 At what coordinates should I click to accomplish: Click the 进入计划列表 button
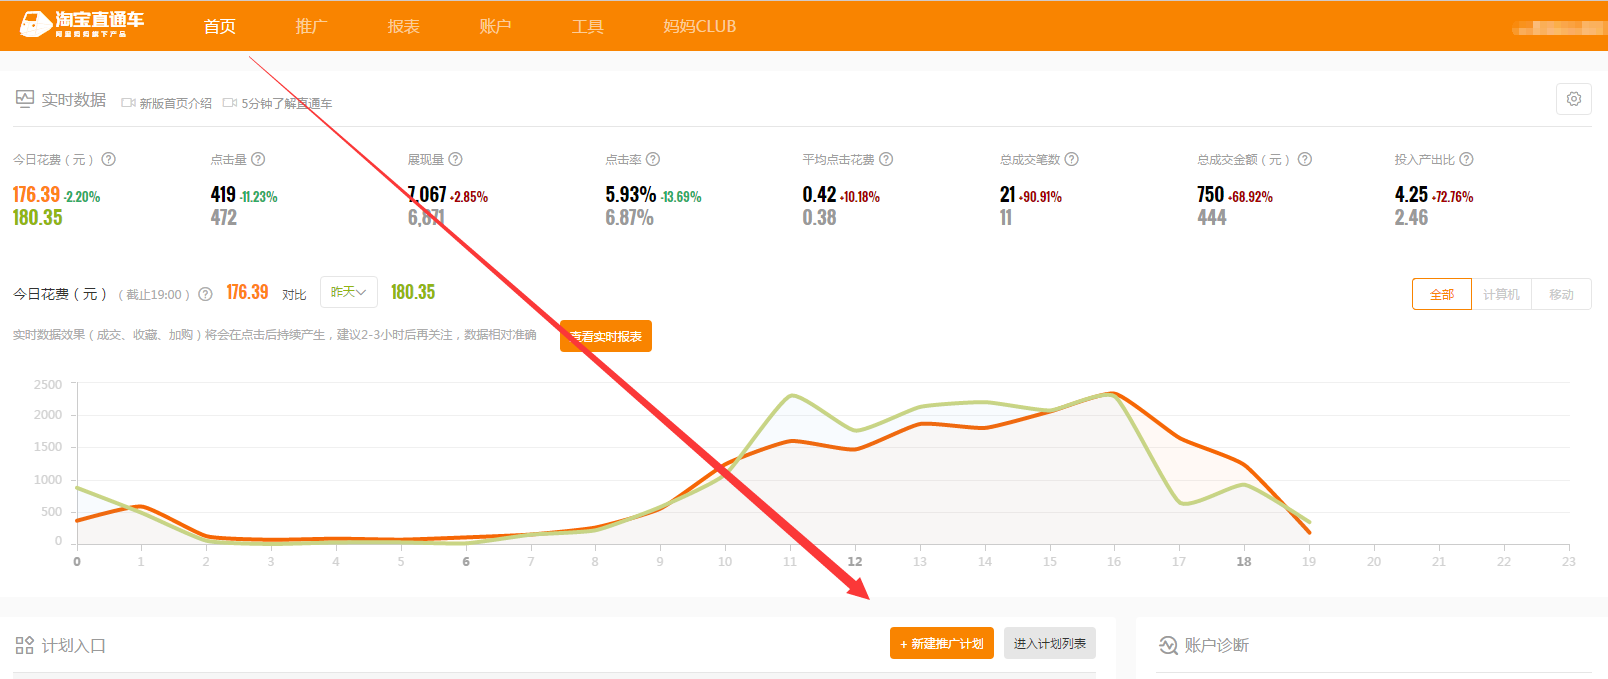[x=1049, y=643]
